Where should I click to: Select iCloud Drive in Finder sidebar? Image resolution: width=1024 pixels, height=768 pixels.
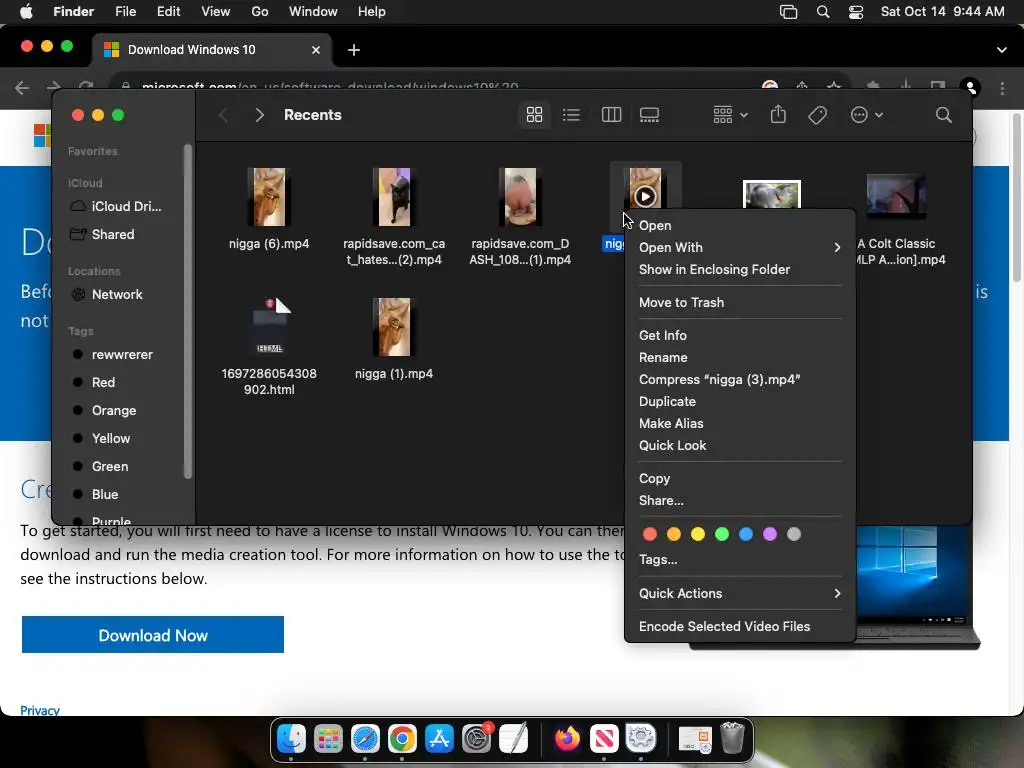coord(118,206)
